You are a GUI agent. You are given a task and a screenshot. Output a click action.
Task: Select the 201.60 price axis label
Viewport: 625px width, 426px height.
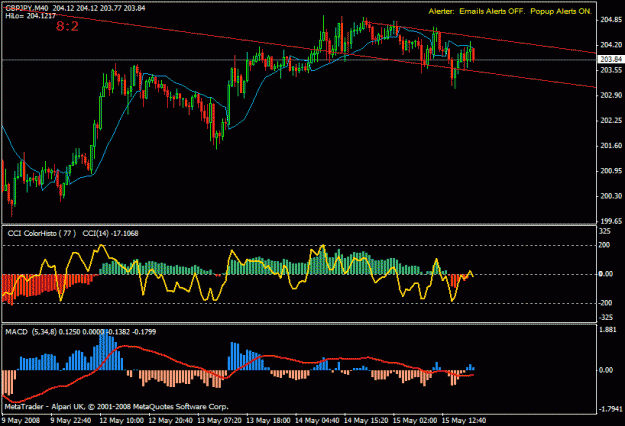coord(611,145)
